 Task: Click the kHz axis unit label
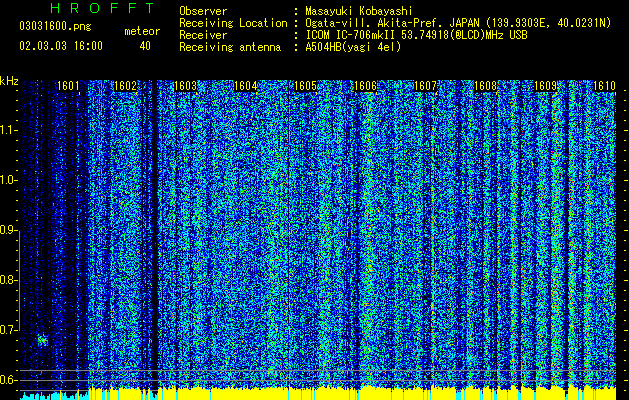9,81
